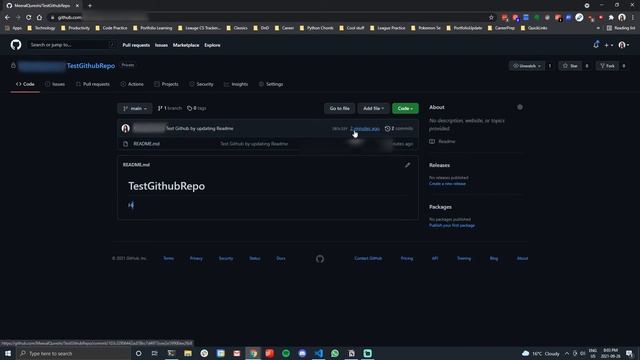The height and width of the screenshot is (360, 640).
Task: Open the About section settings gear
Action: click(x=520, y=107)
